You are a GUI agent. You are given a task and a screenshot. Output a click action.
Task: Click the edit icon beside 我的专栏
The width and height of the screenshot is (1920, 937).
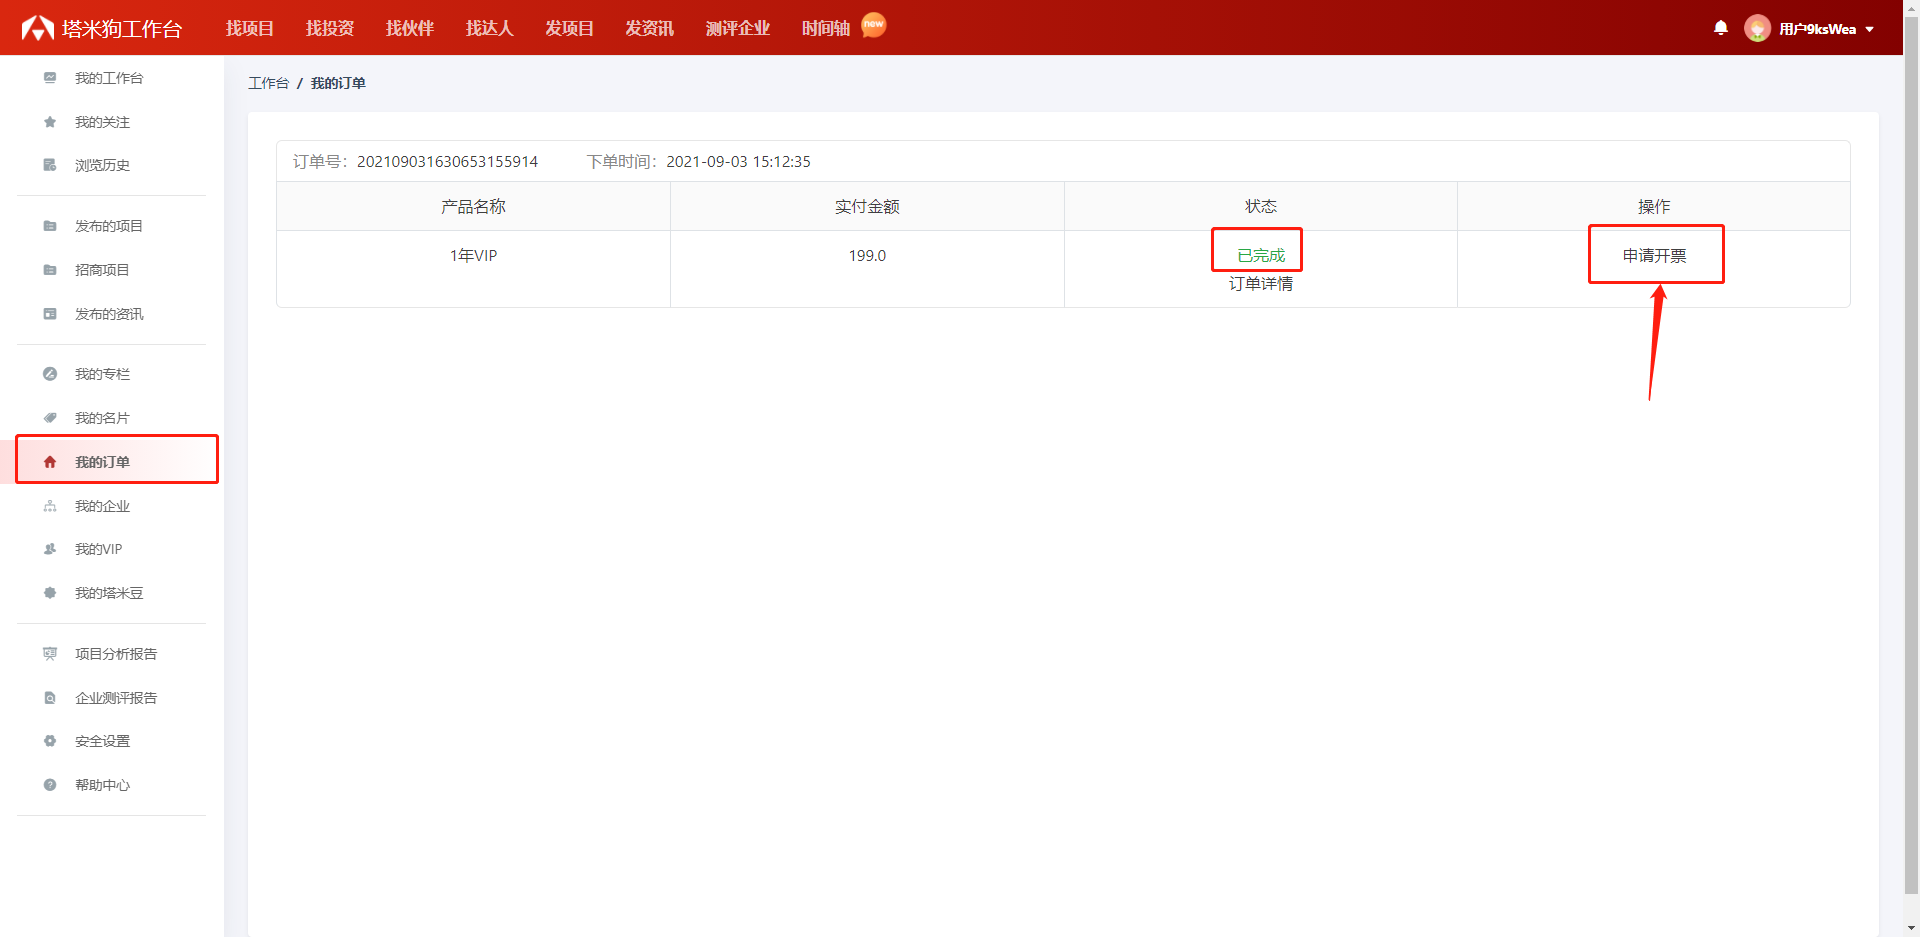point(50,374)
